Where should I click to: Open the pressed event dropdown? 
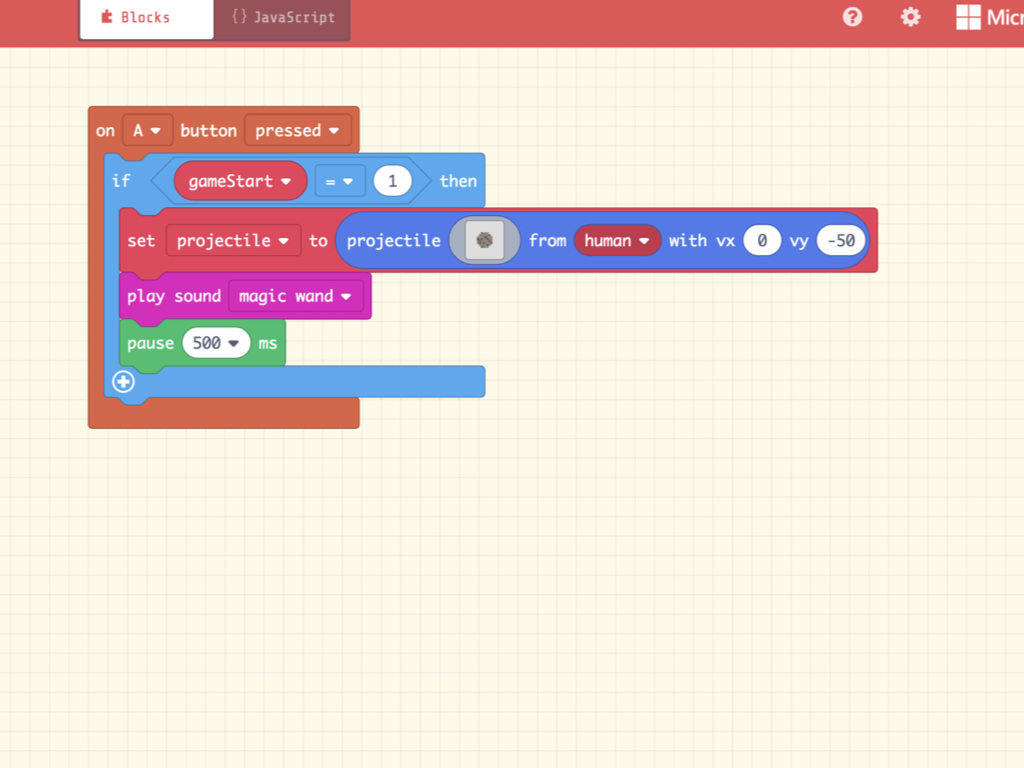297,131
